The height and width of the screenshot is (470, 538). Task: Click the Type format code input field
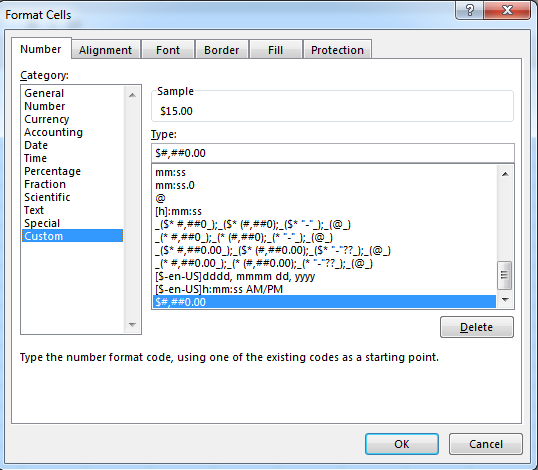point(333,153)
